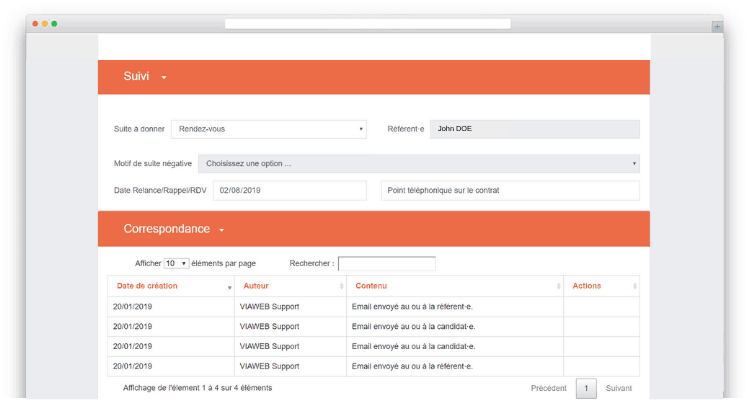Sort by Contenu column
Image resolution: width=750 pixels, height=400 pixels.
pyautogui.click(x=455, y=286)
